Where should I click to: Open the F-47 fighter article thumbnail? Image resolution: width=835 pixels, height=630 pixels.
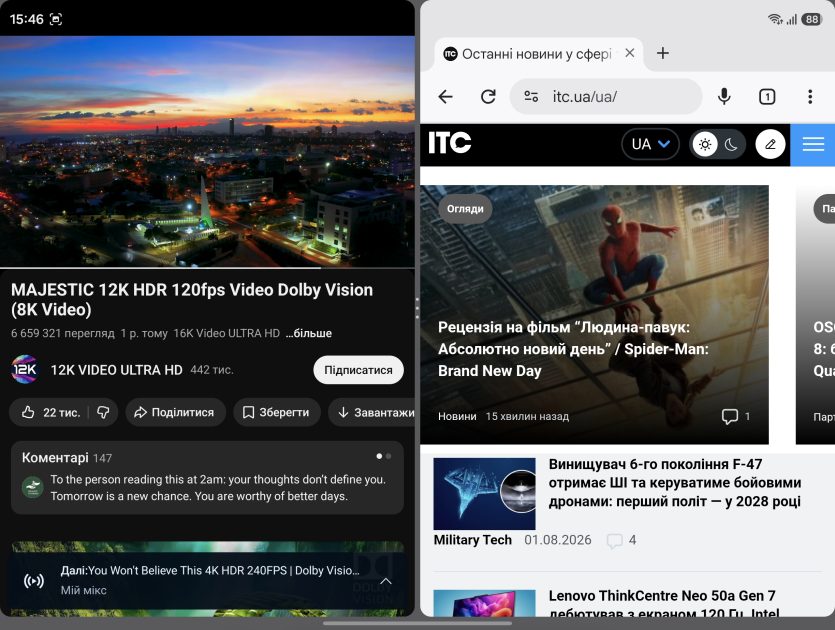[484, 494]
